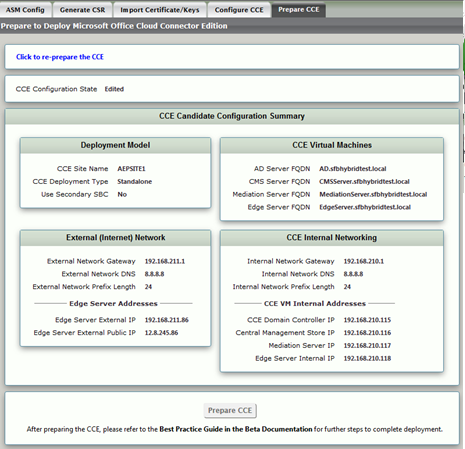Click Internal Network Prefix Length value 24

tap(347, 287)
